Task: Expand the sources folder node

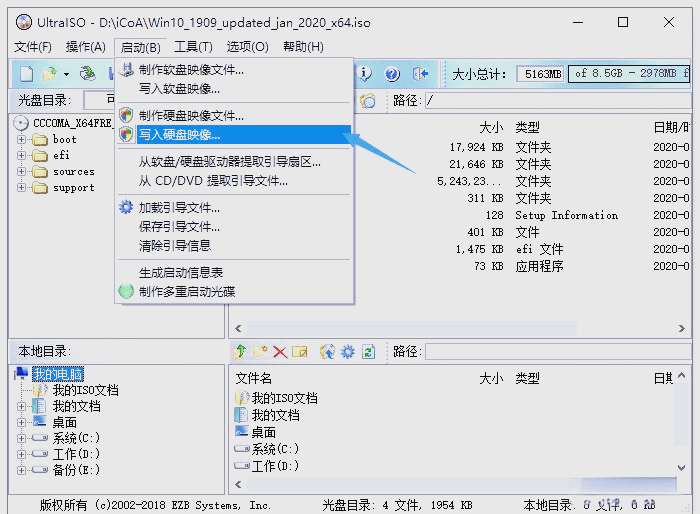Action: tap(21, 171)
